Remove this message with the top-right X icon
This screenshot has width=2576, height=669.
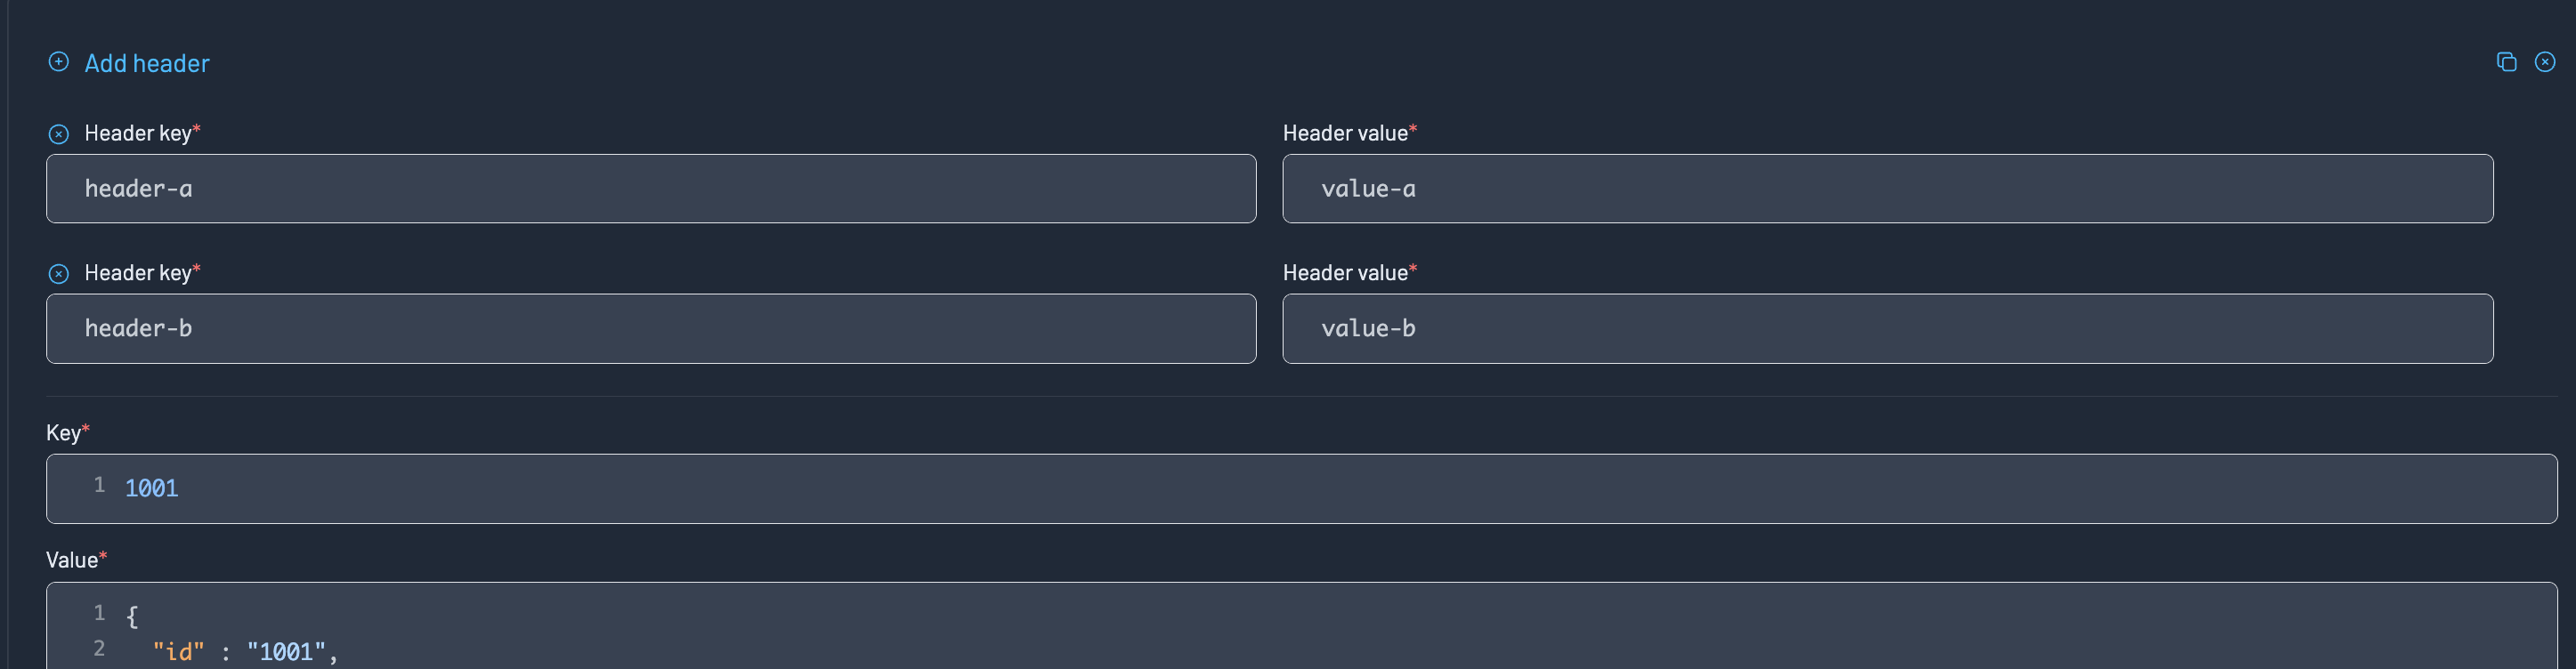point(2545,62)
